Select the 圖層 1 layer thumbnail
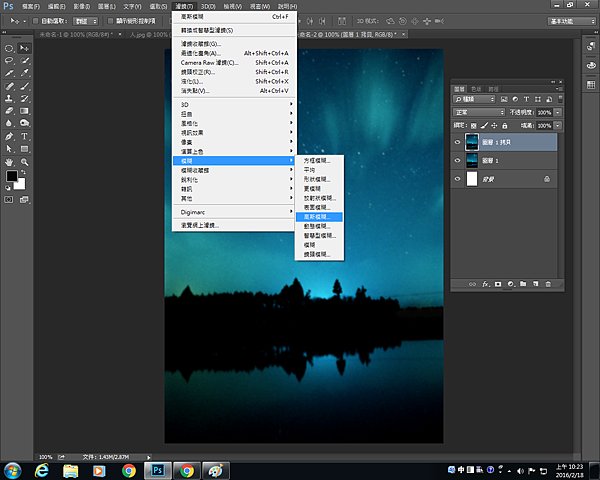Viewport: 600px width, 480px height. (471, 160)
